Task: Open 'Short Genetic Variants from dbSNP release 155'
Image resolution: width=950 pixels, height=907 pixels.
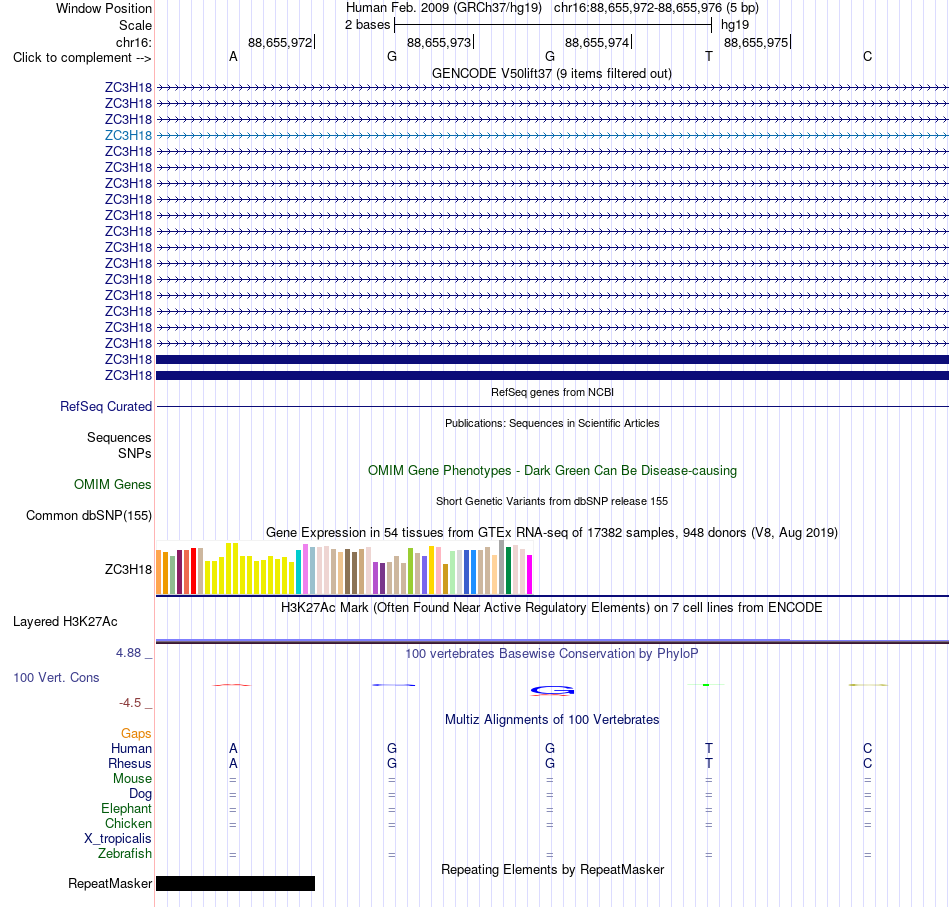Action: (552, 501)
